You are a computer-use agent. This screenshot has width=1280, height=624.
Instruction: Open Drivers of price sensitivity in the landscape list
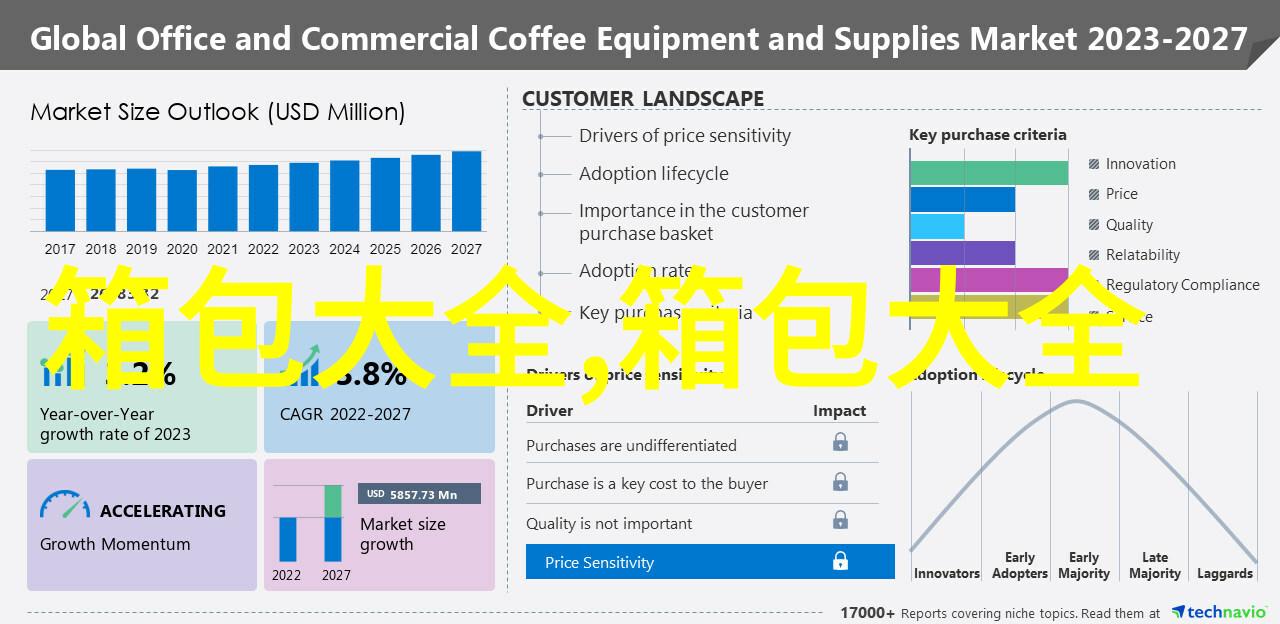coord(685,135)
